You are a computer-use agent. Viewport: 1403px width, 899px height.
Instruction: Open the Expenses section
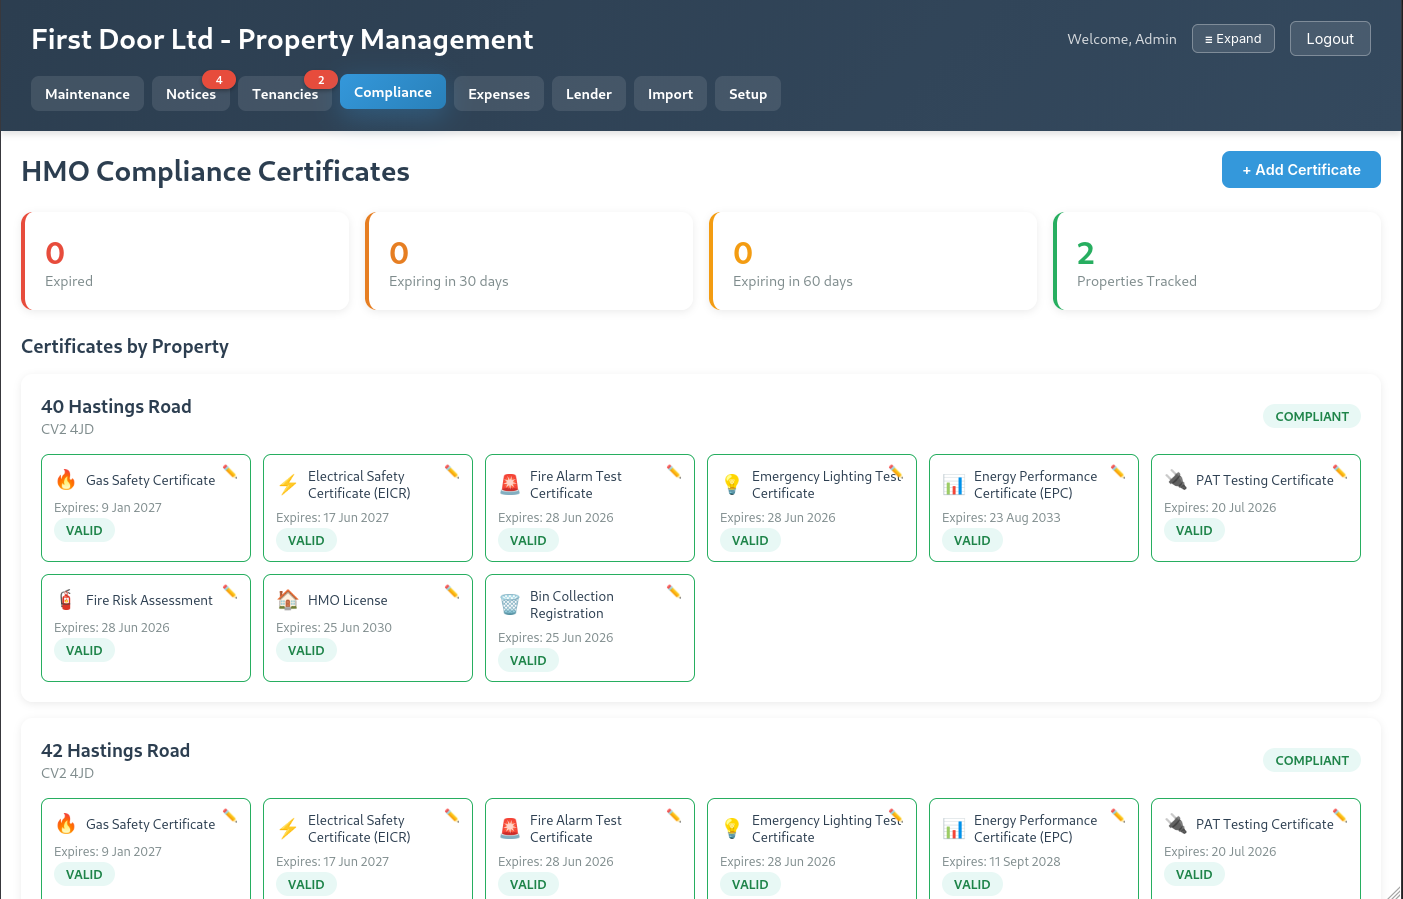point(498,93)
